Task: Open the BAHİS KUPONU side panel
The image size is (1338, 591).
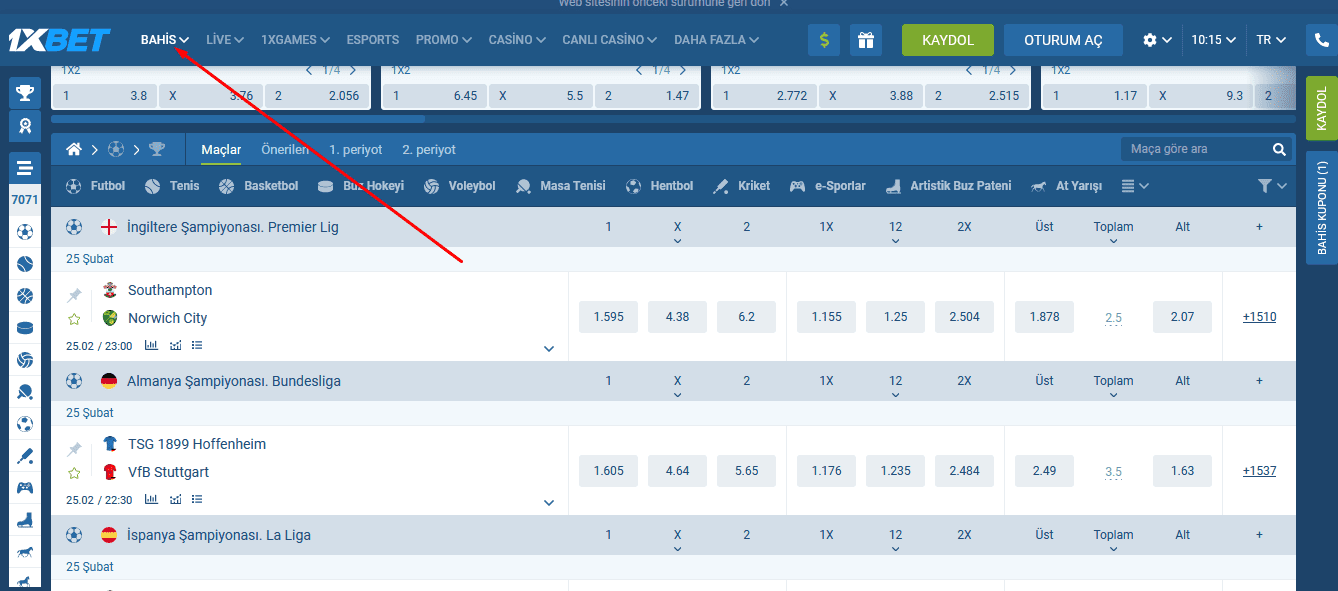Action: click(1322, 208)
